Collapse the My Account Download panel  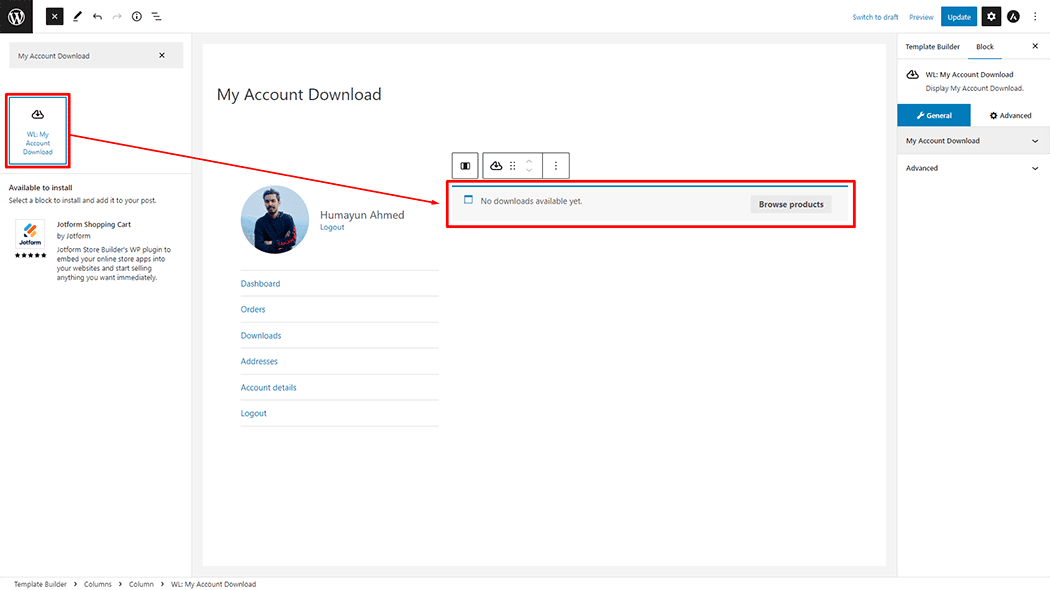point(1034,140)
